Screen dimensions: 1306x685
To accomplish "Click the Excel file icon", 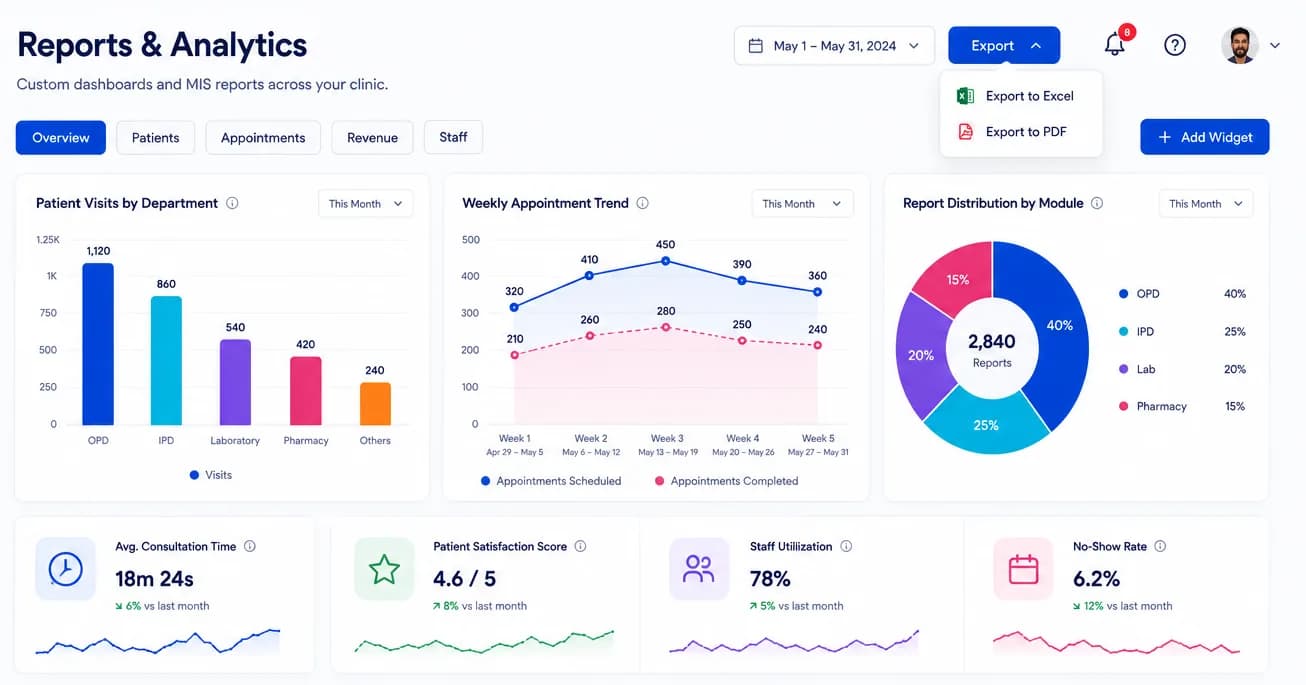I will (x=965, y=96).
